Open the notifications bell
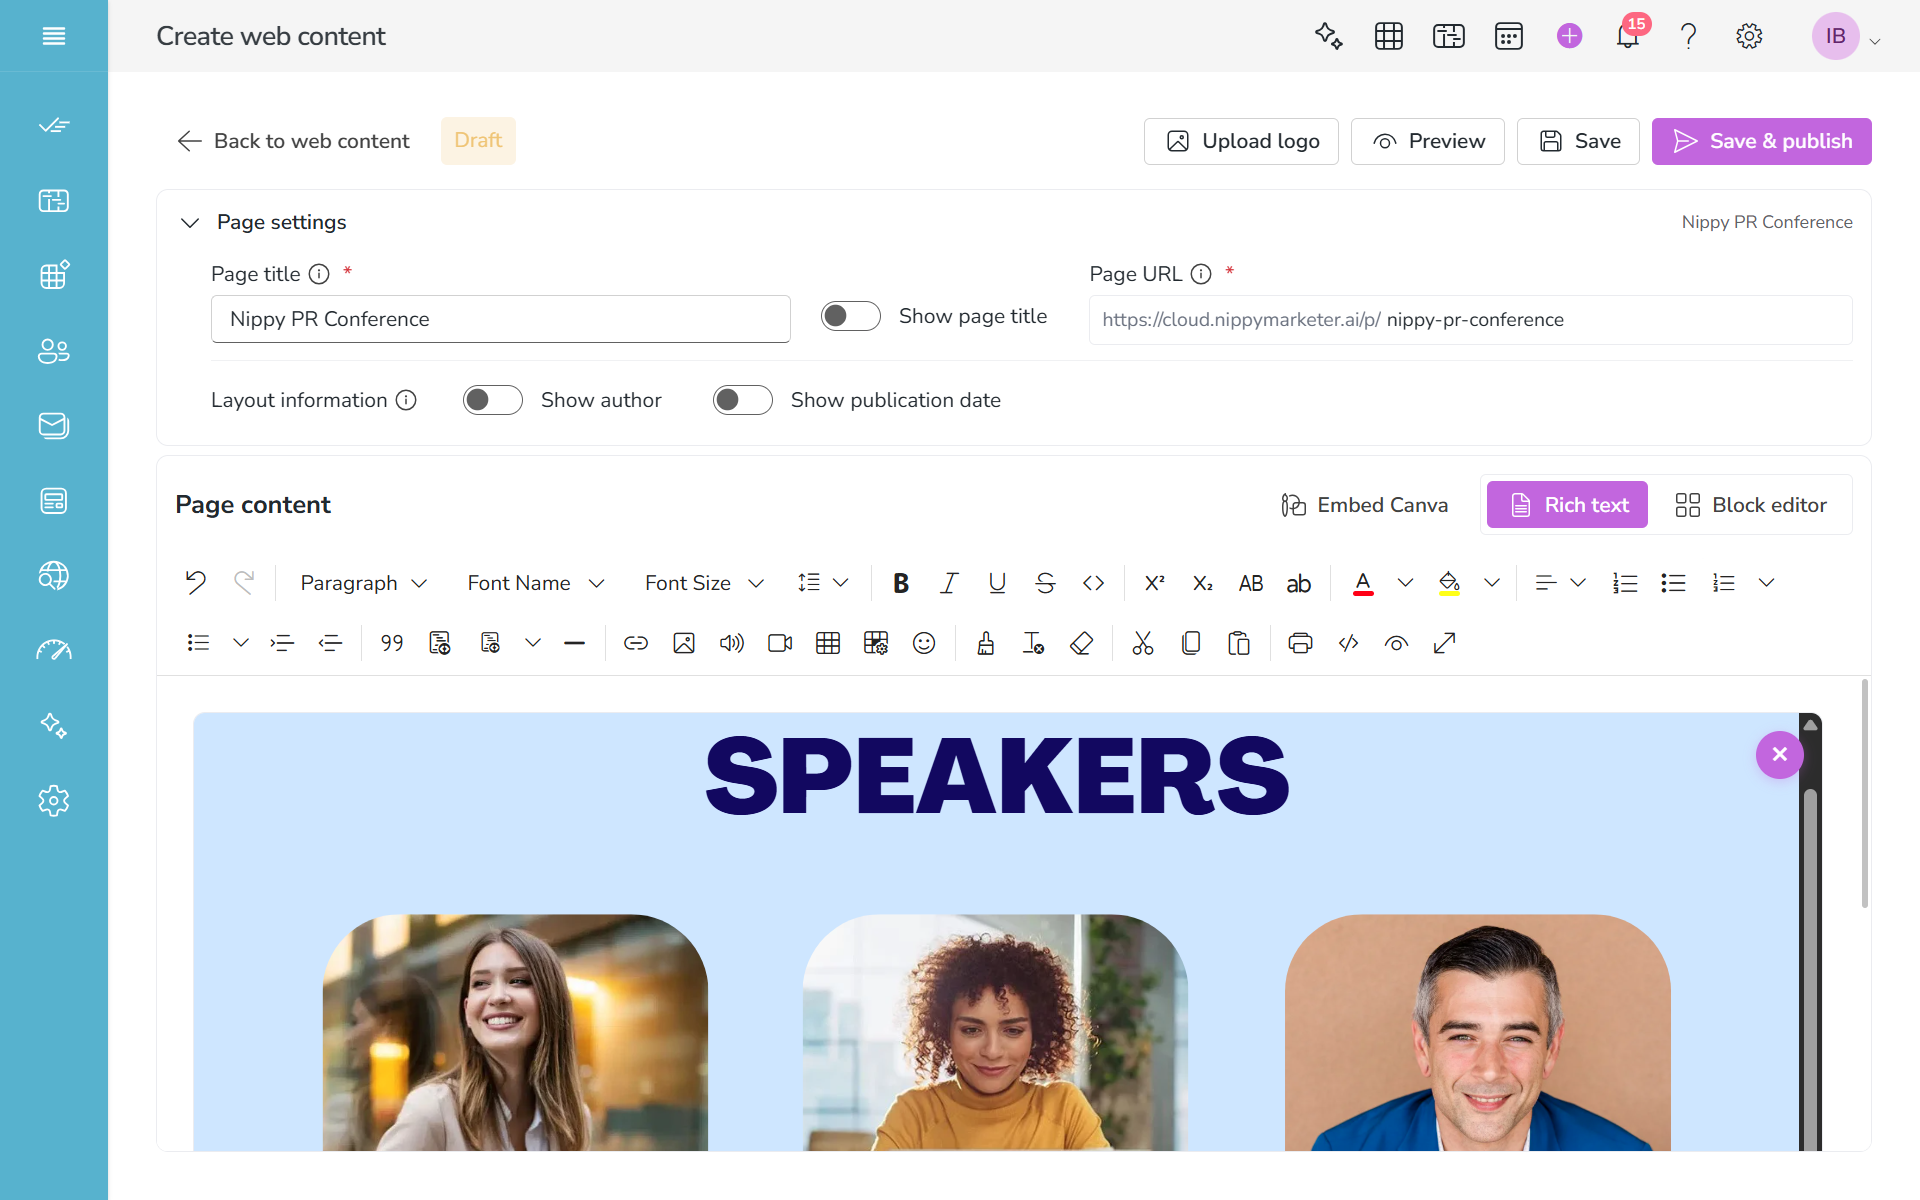The height and width of the screenshot is (1200, 1920). (1628, 36)
